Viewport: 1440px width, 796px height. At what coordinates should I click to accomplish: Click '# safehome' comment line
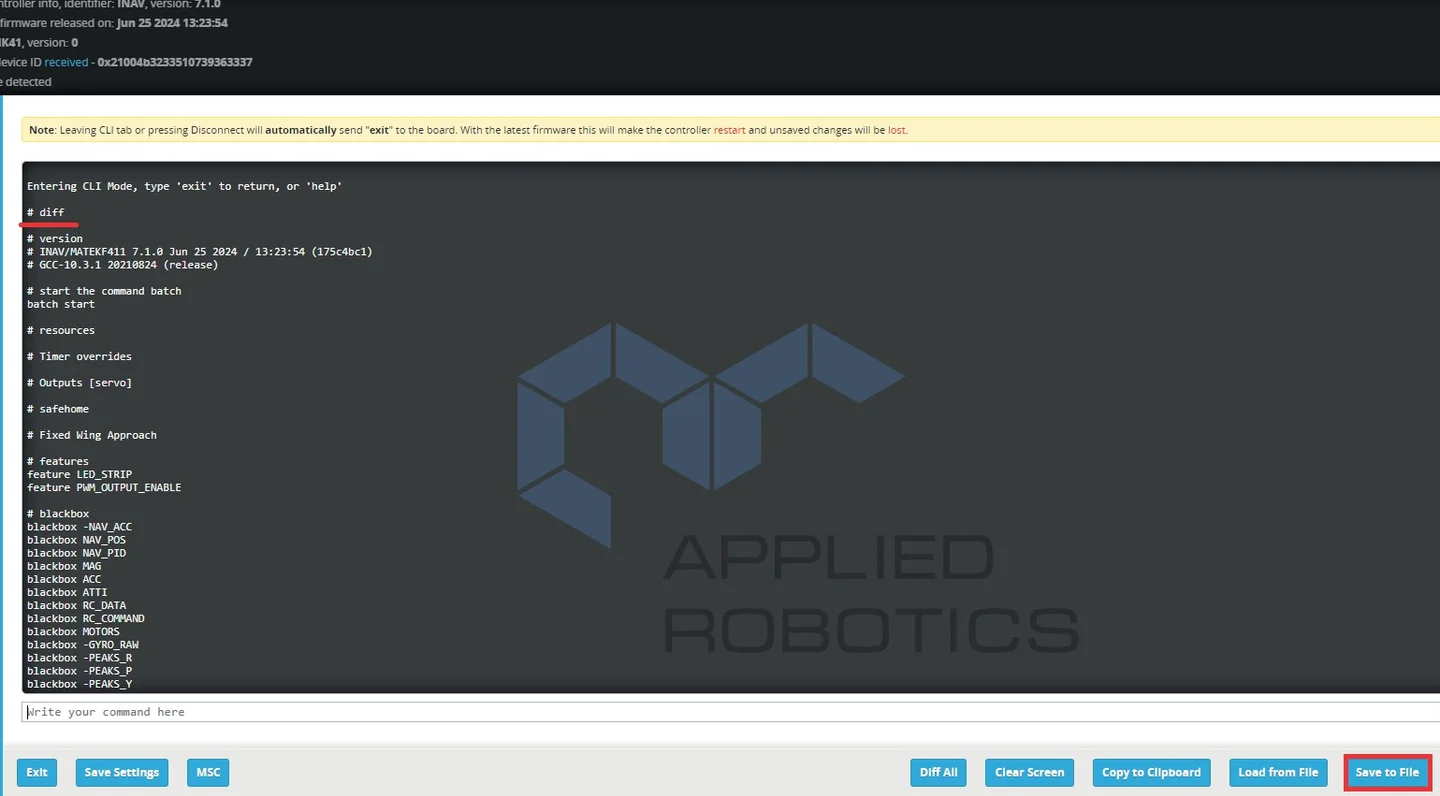58,409
